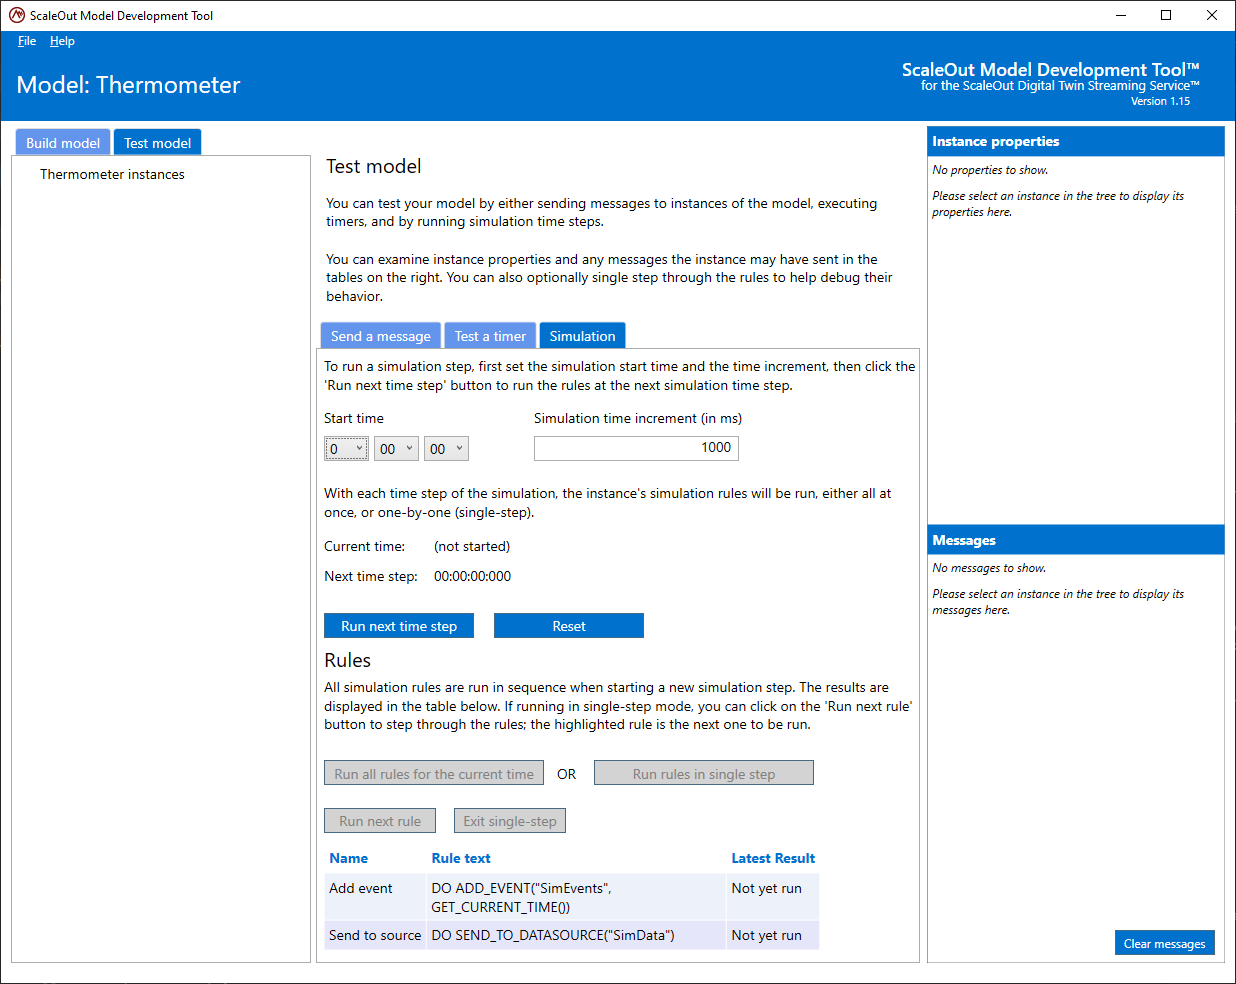The width and height of the screenshot is (1236, 984).
Task: Open the Test a timer tab
Action: 490,336
